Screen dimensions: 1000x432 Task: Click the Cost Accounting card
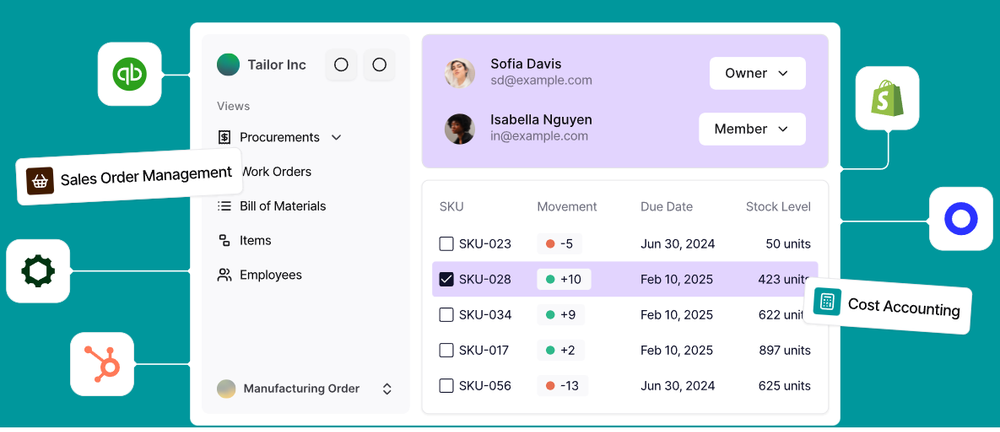pos(887,306)
